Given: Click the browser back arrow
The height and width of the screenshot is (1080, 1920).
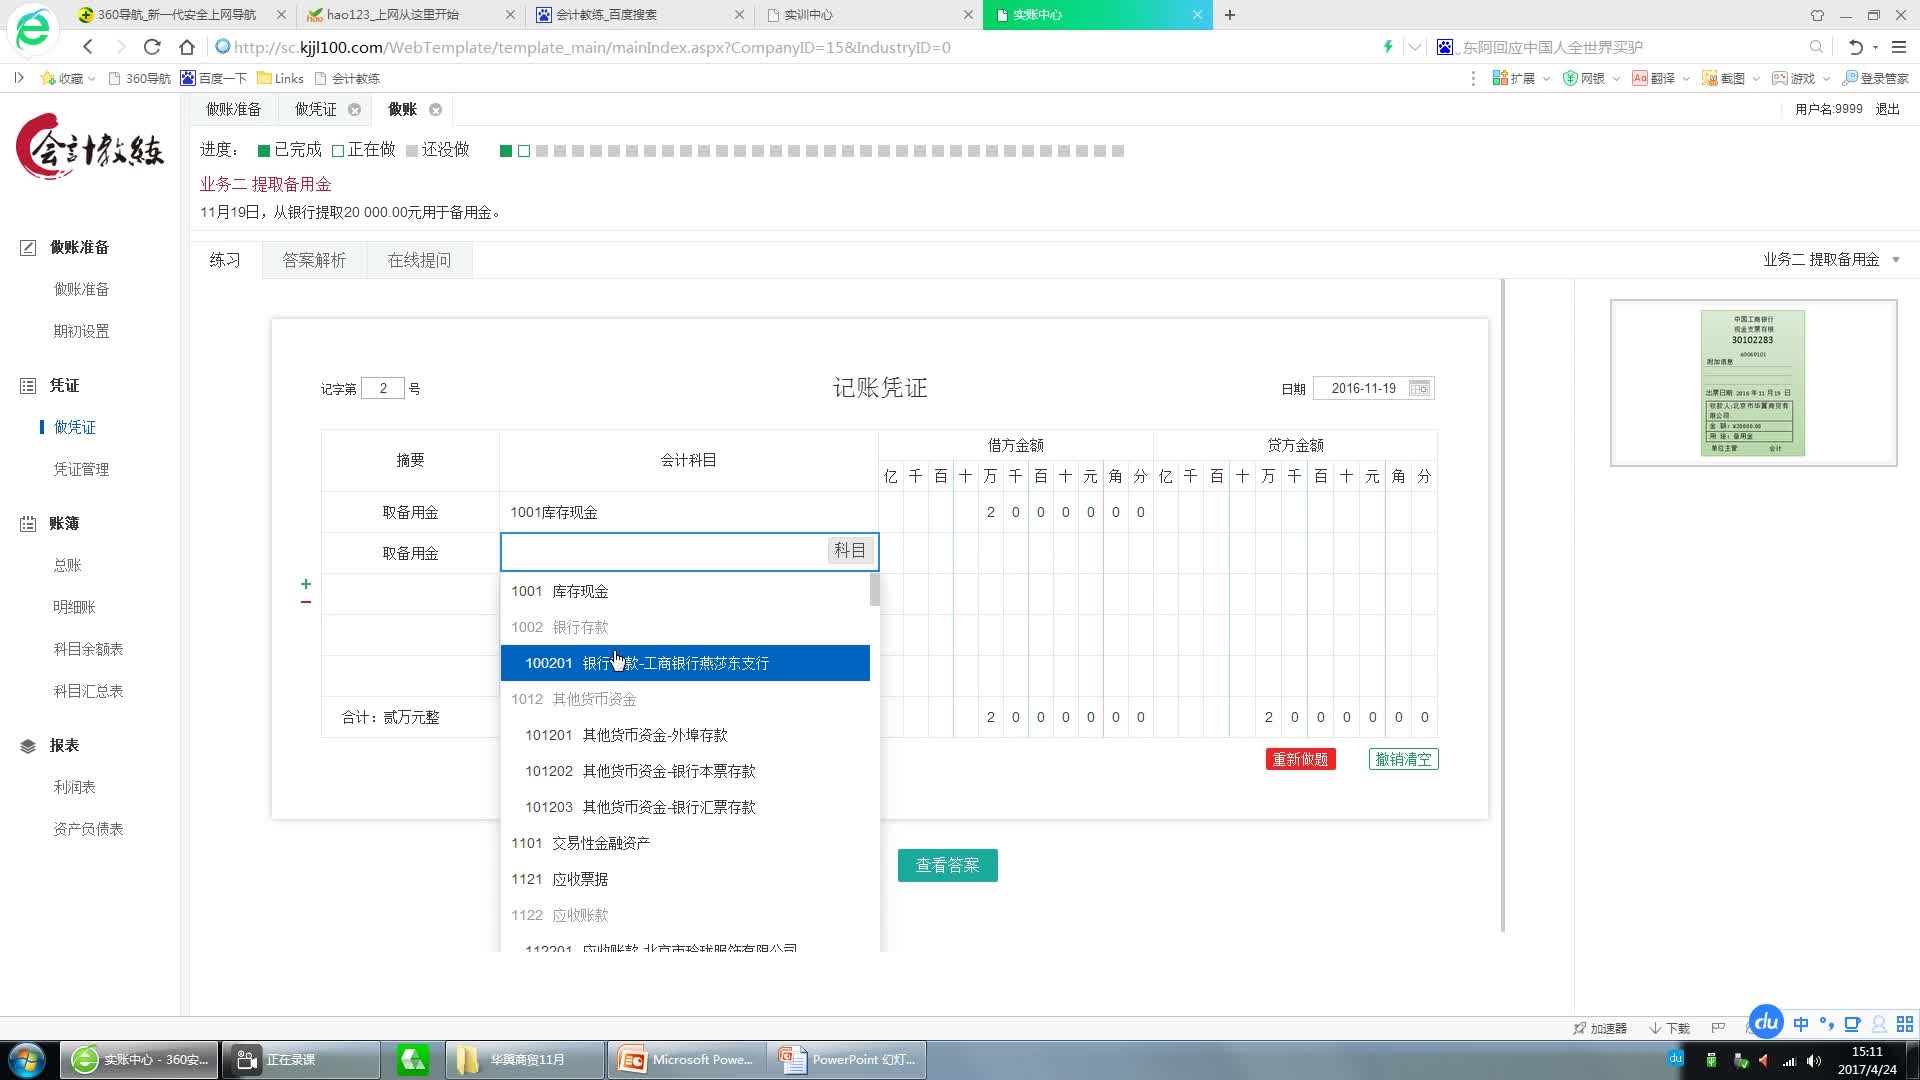Looking at the screenshot, I should click(88, 47).
